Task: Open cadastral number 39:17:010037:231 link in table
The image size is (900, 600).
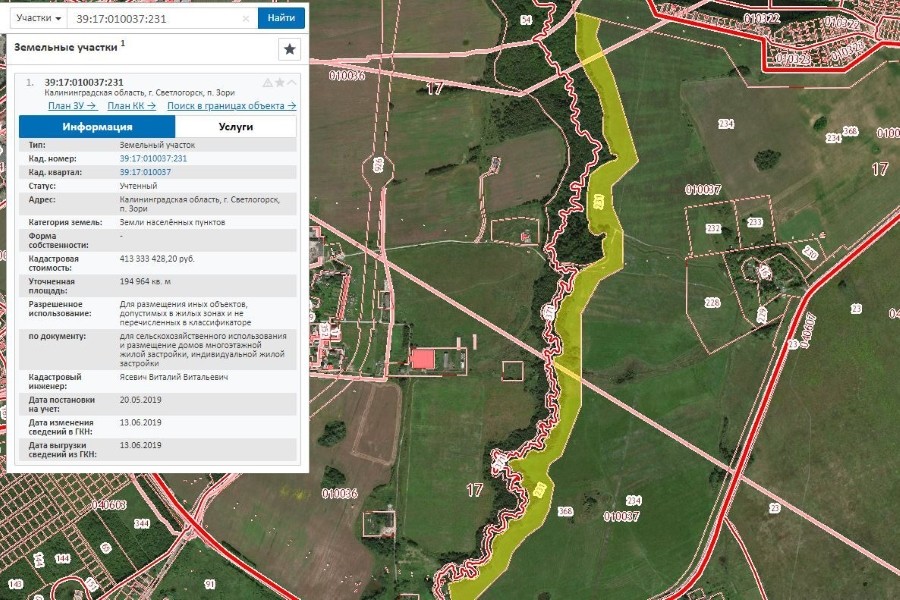Action: (153, 158)
